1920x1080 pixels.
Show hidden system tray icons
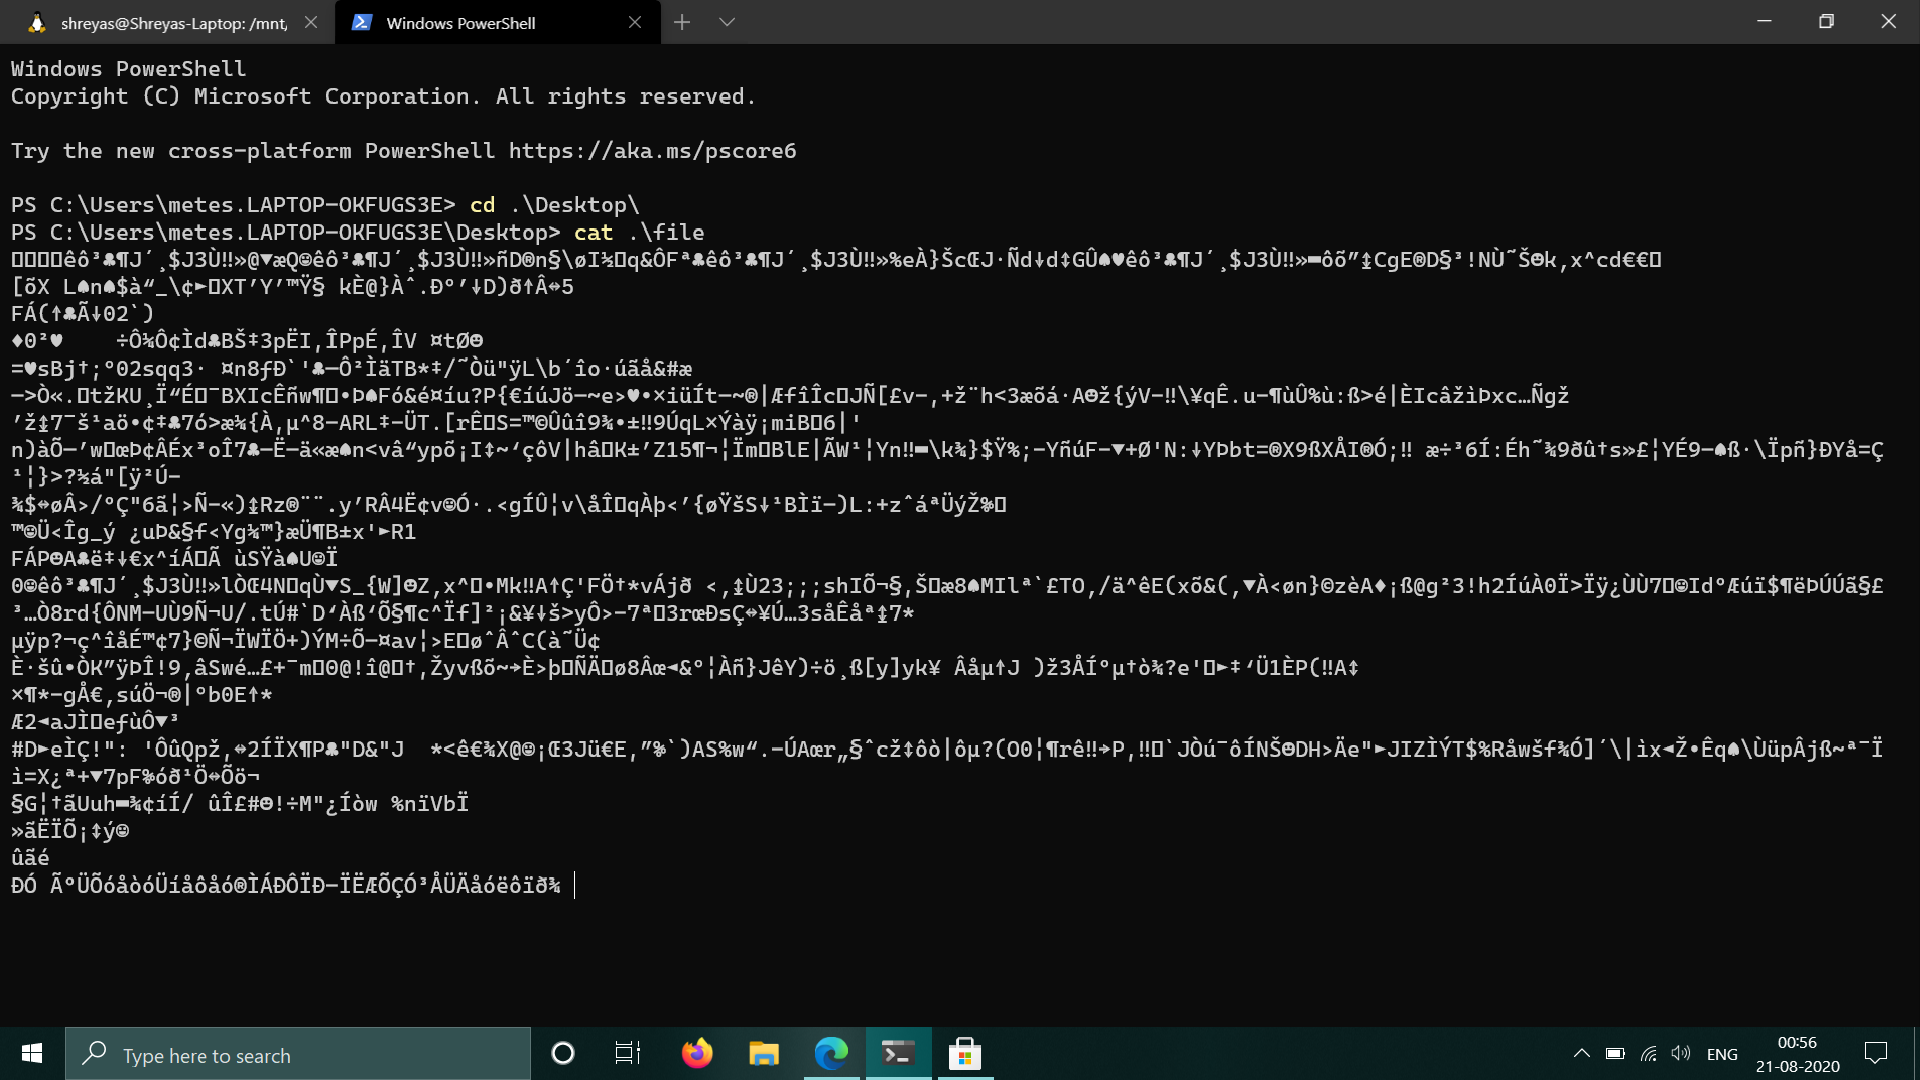(x=1581, y=1053)
